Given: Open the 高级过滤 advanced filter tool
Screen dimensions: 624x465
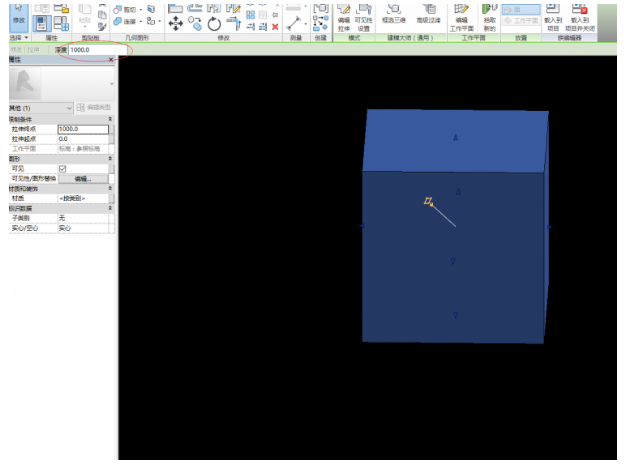Looking at the screenshot, I should point(429,14).
